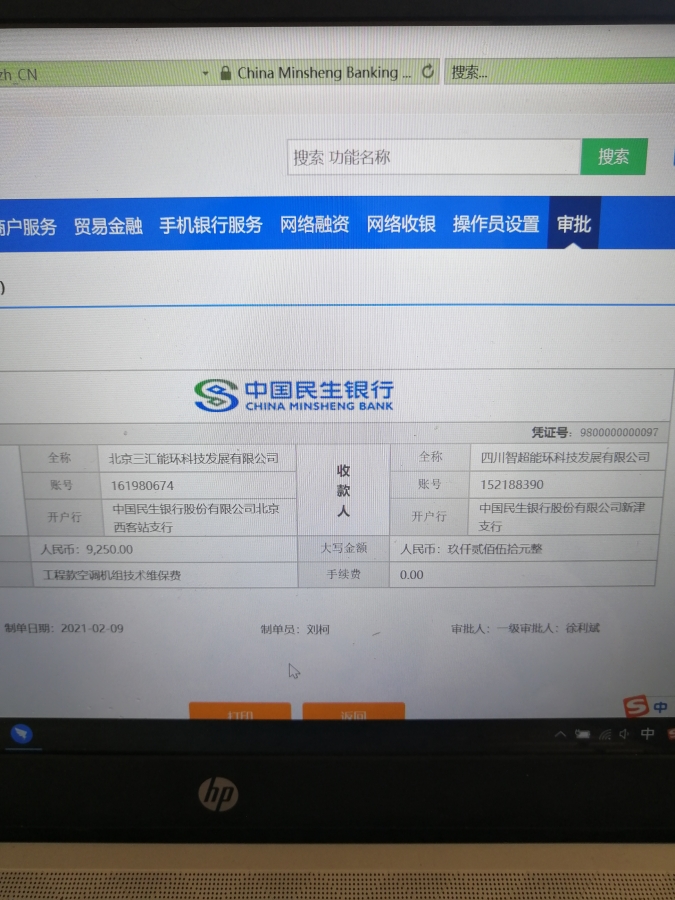Click the padlock security icon in address bar
The height and width of the screenshot is (900, 675).
point(226,72)
